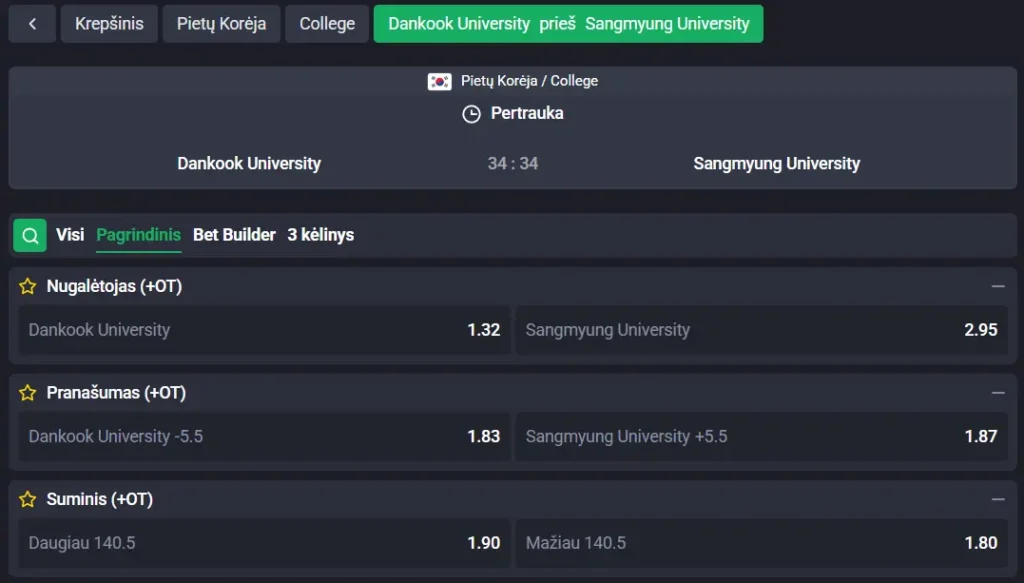
Task: Click the 34 : 34 score
Action: 513,163
